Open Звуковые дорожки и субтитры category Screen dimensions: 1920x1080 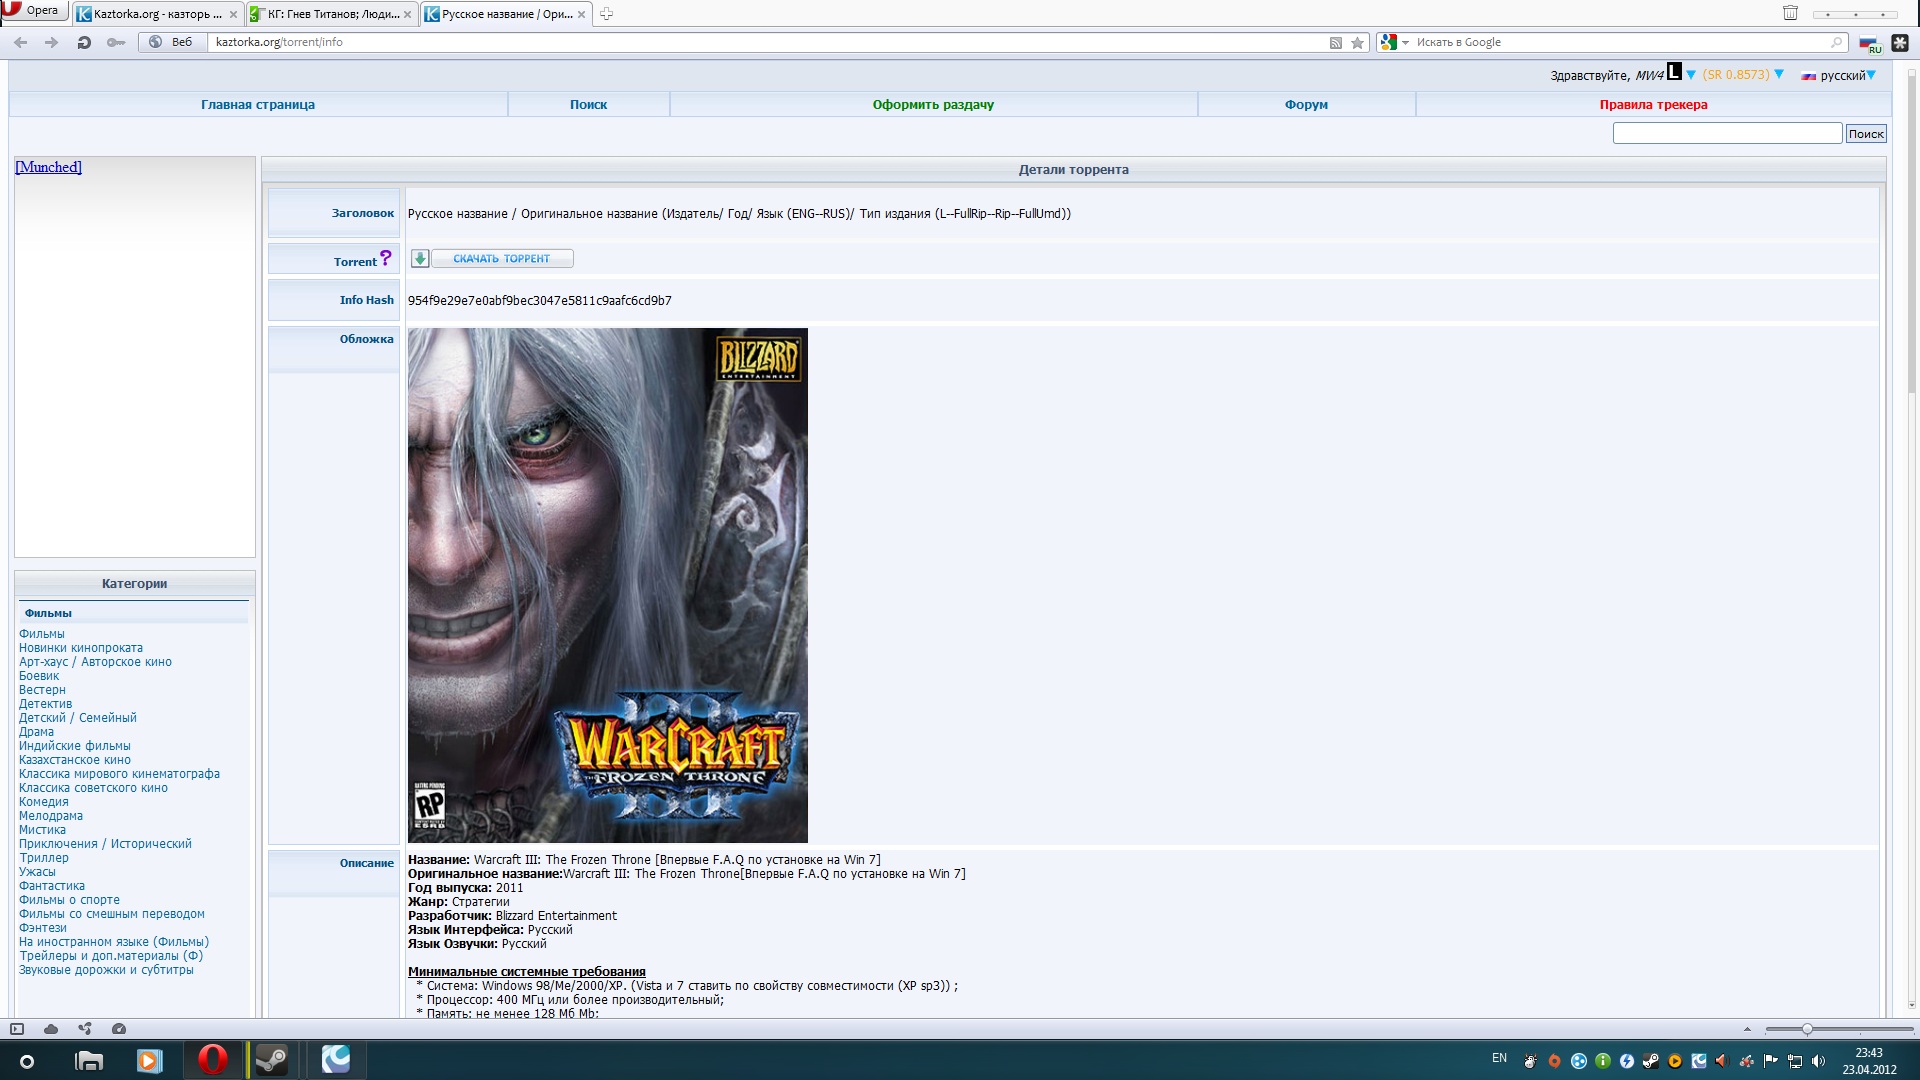tap(106, 970)
